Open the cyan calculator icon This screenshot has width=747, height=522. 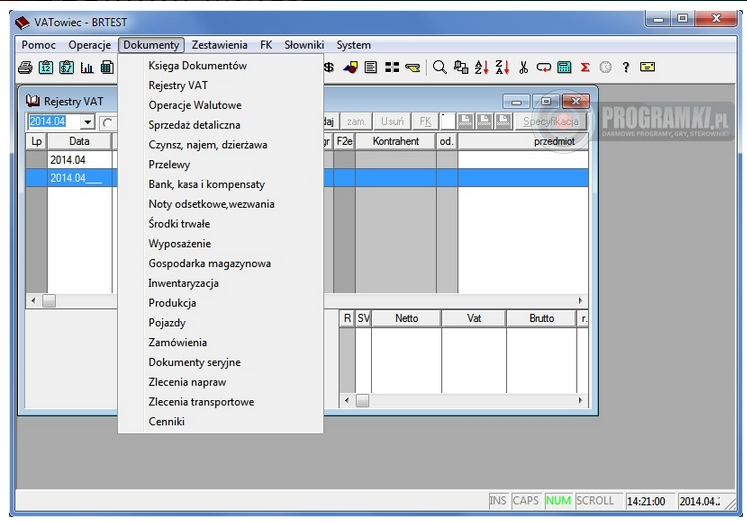coord(564,67)
